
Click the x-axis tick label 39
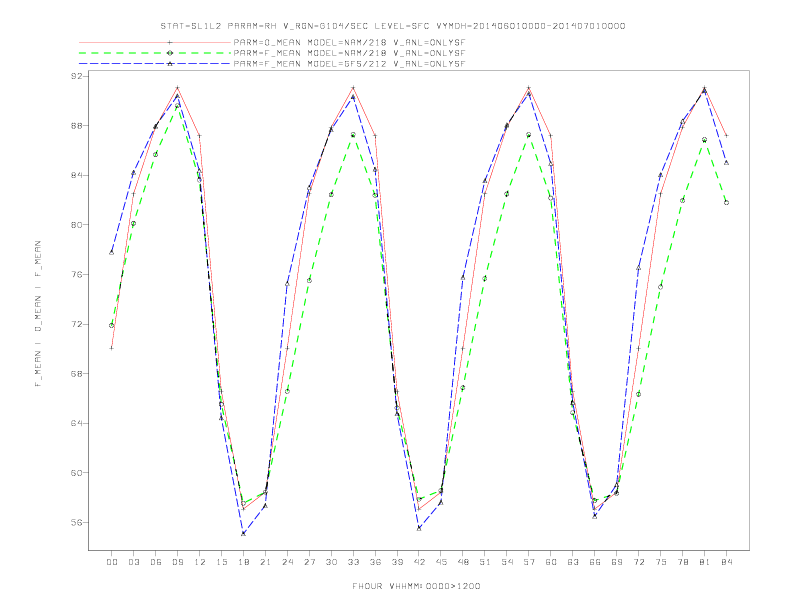pos(397,562)
